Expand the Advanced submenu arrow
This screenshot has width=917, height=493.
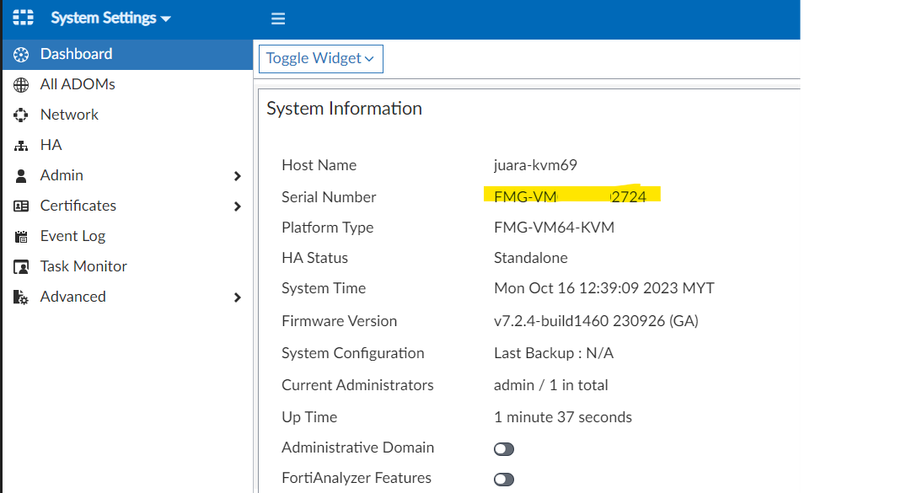(x=237, y=298)
